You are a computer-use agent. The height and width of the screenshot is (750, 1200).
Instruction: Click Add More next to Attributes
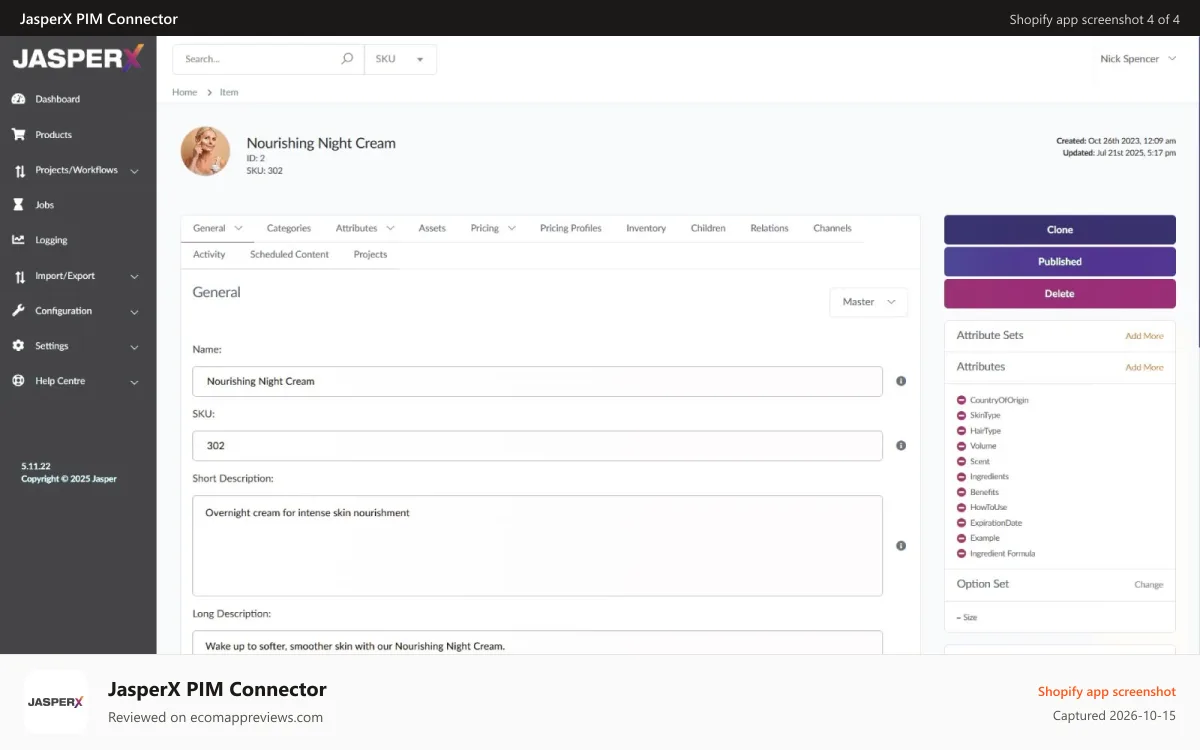[1144, 367]
